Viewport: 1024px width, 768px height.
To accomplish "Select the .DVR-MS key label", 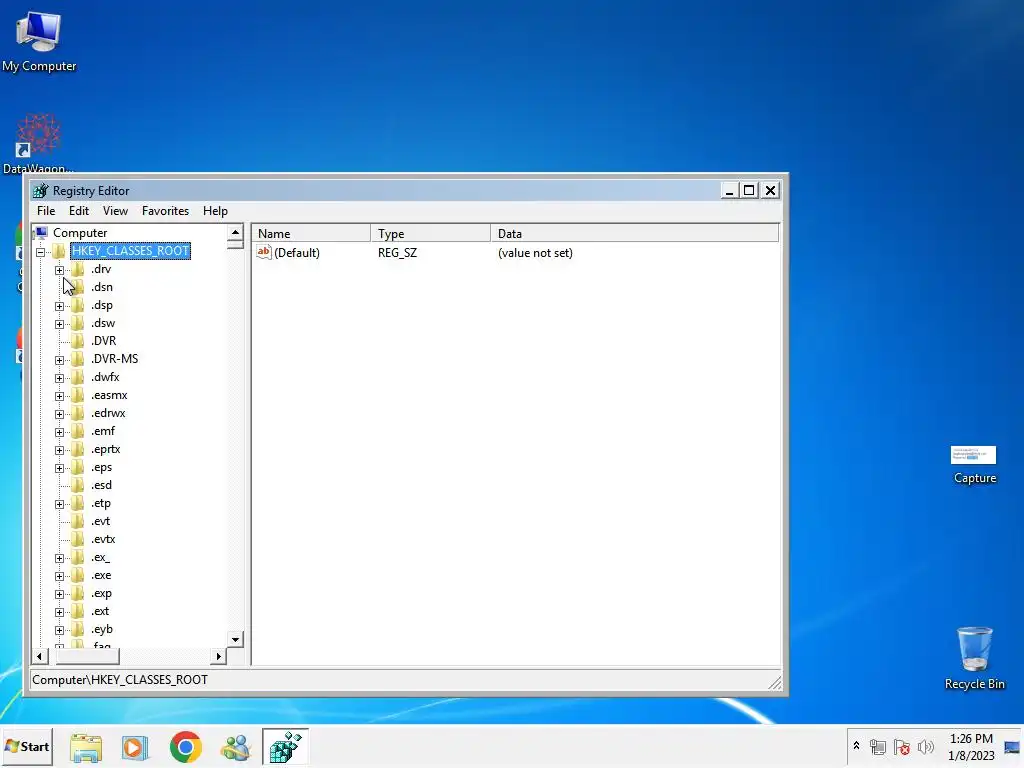I will pyautogui.click(x=115, y=359).
